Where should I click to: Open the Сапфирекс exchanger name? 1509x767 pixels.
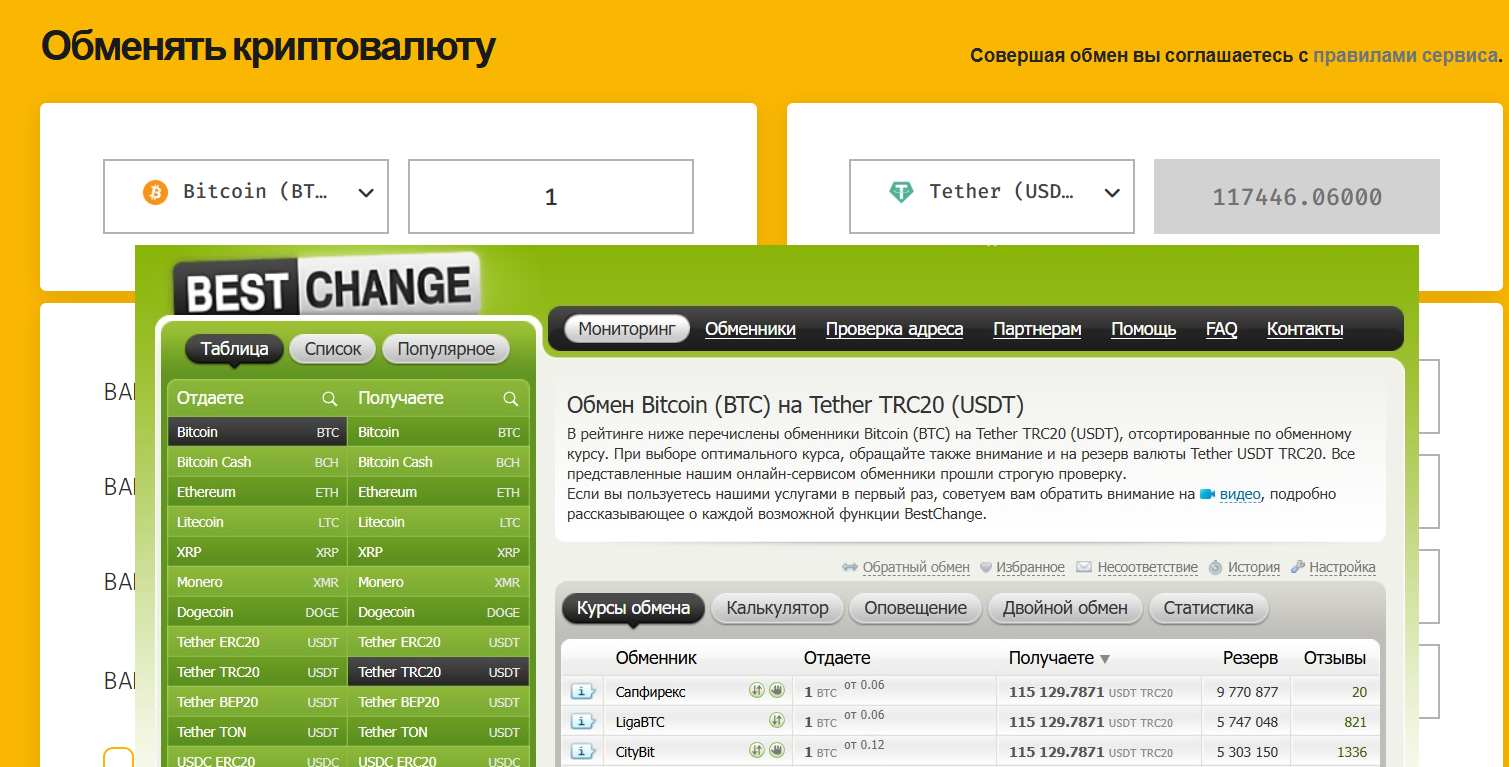[651, 692]
